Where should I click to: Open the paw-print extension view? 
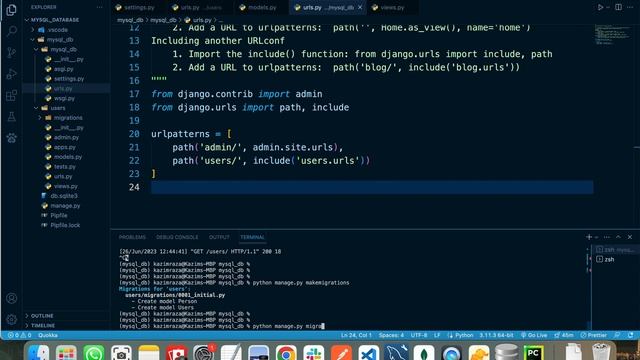pyautogui.click(x=11, y=138)
